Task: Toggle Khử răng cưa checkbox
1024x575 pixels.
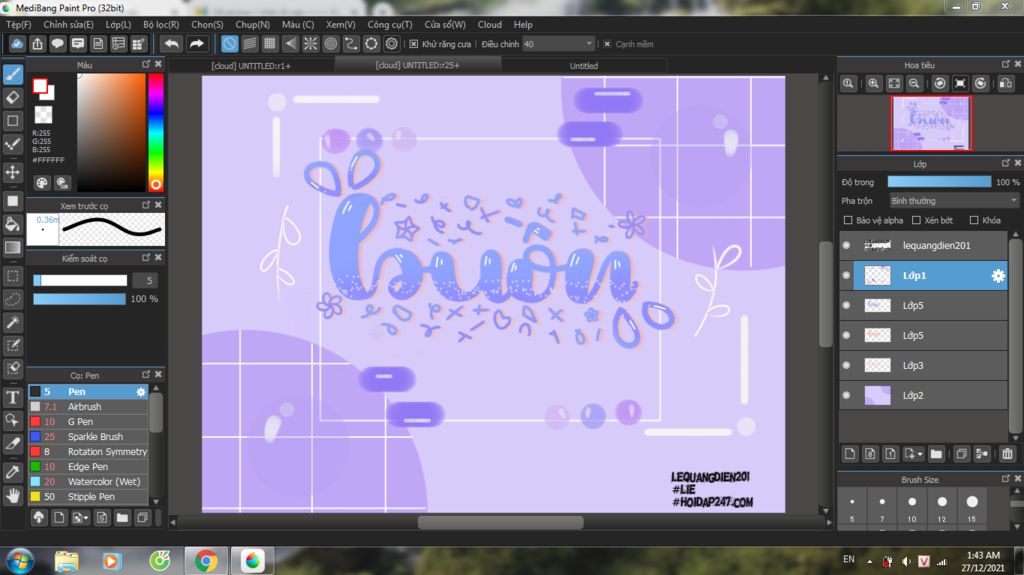Action: tap(413, 44)
